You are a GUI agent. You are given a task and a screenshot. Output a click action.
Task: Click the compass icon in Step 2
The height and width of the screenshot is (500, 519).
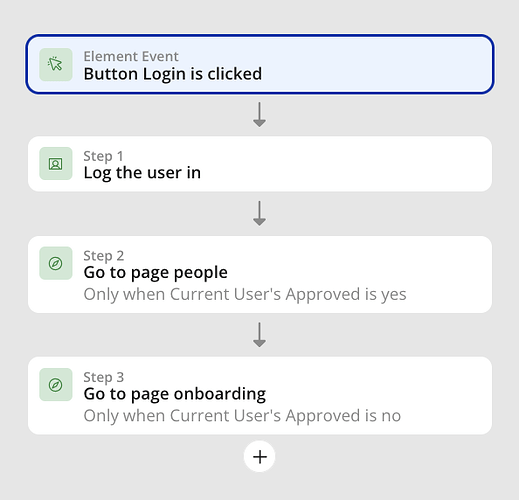click(x=56, y=263)
